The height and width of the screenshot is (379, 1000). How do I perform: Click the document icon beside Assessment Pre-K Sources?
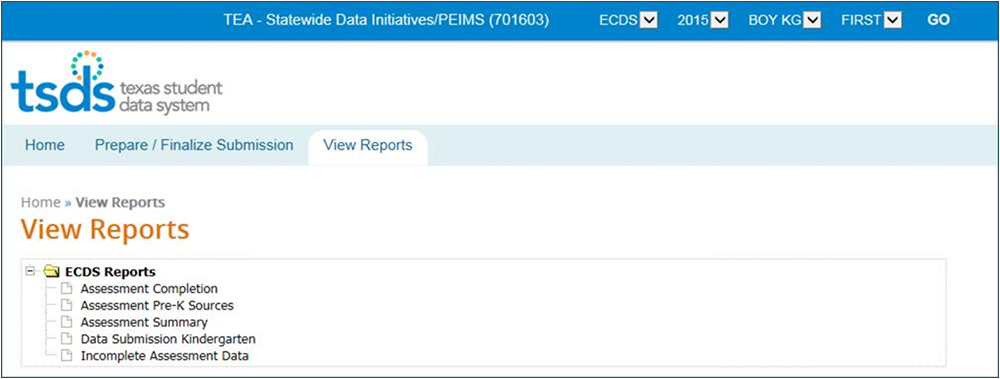(x=66, y=306)
